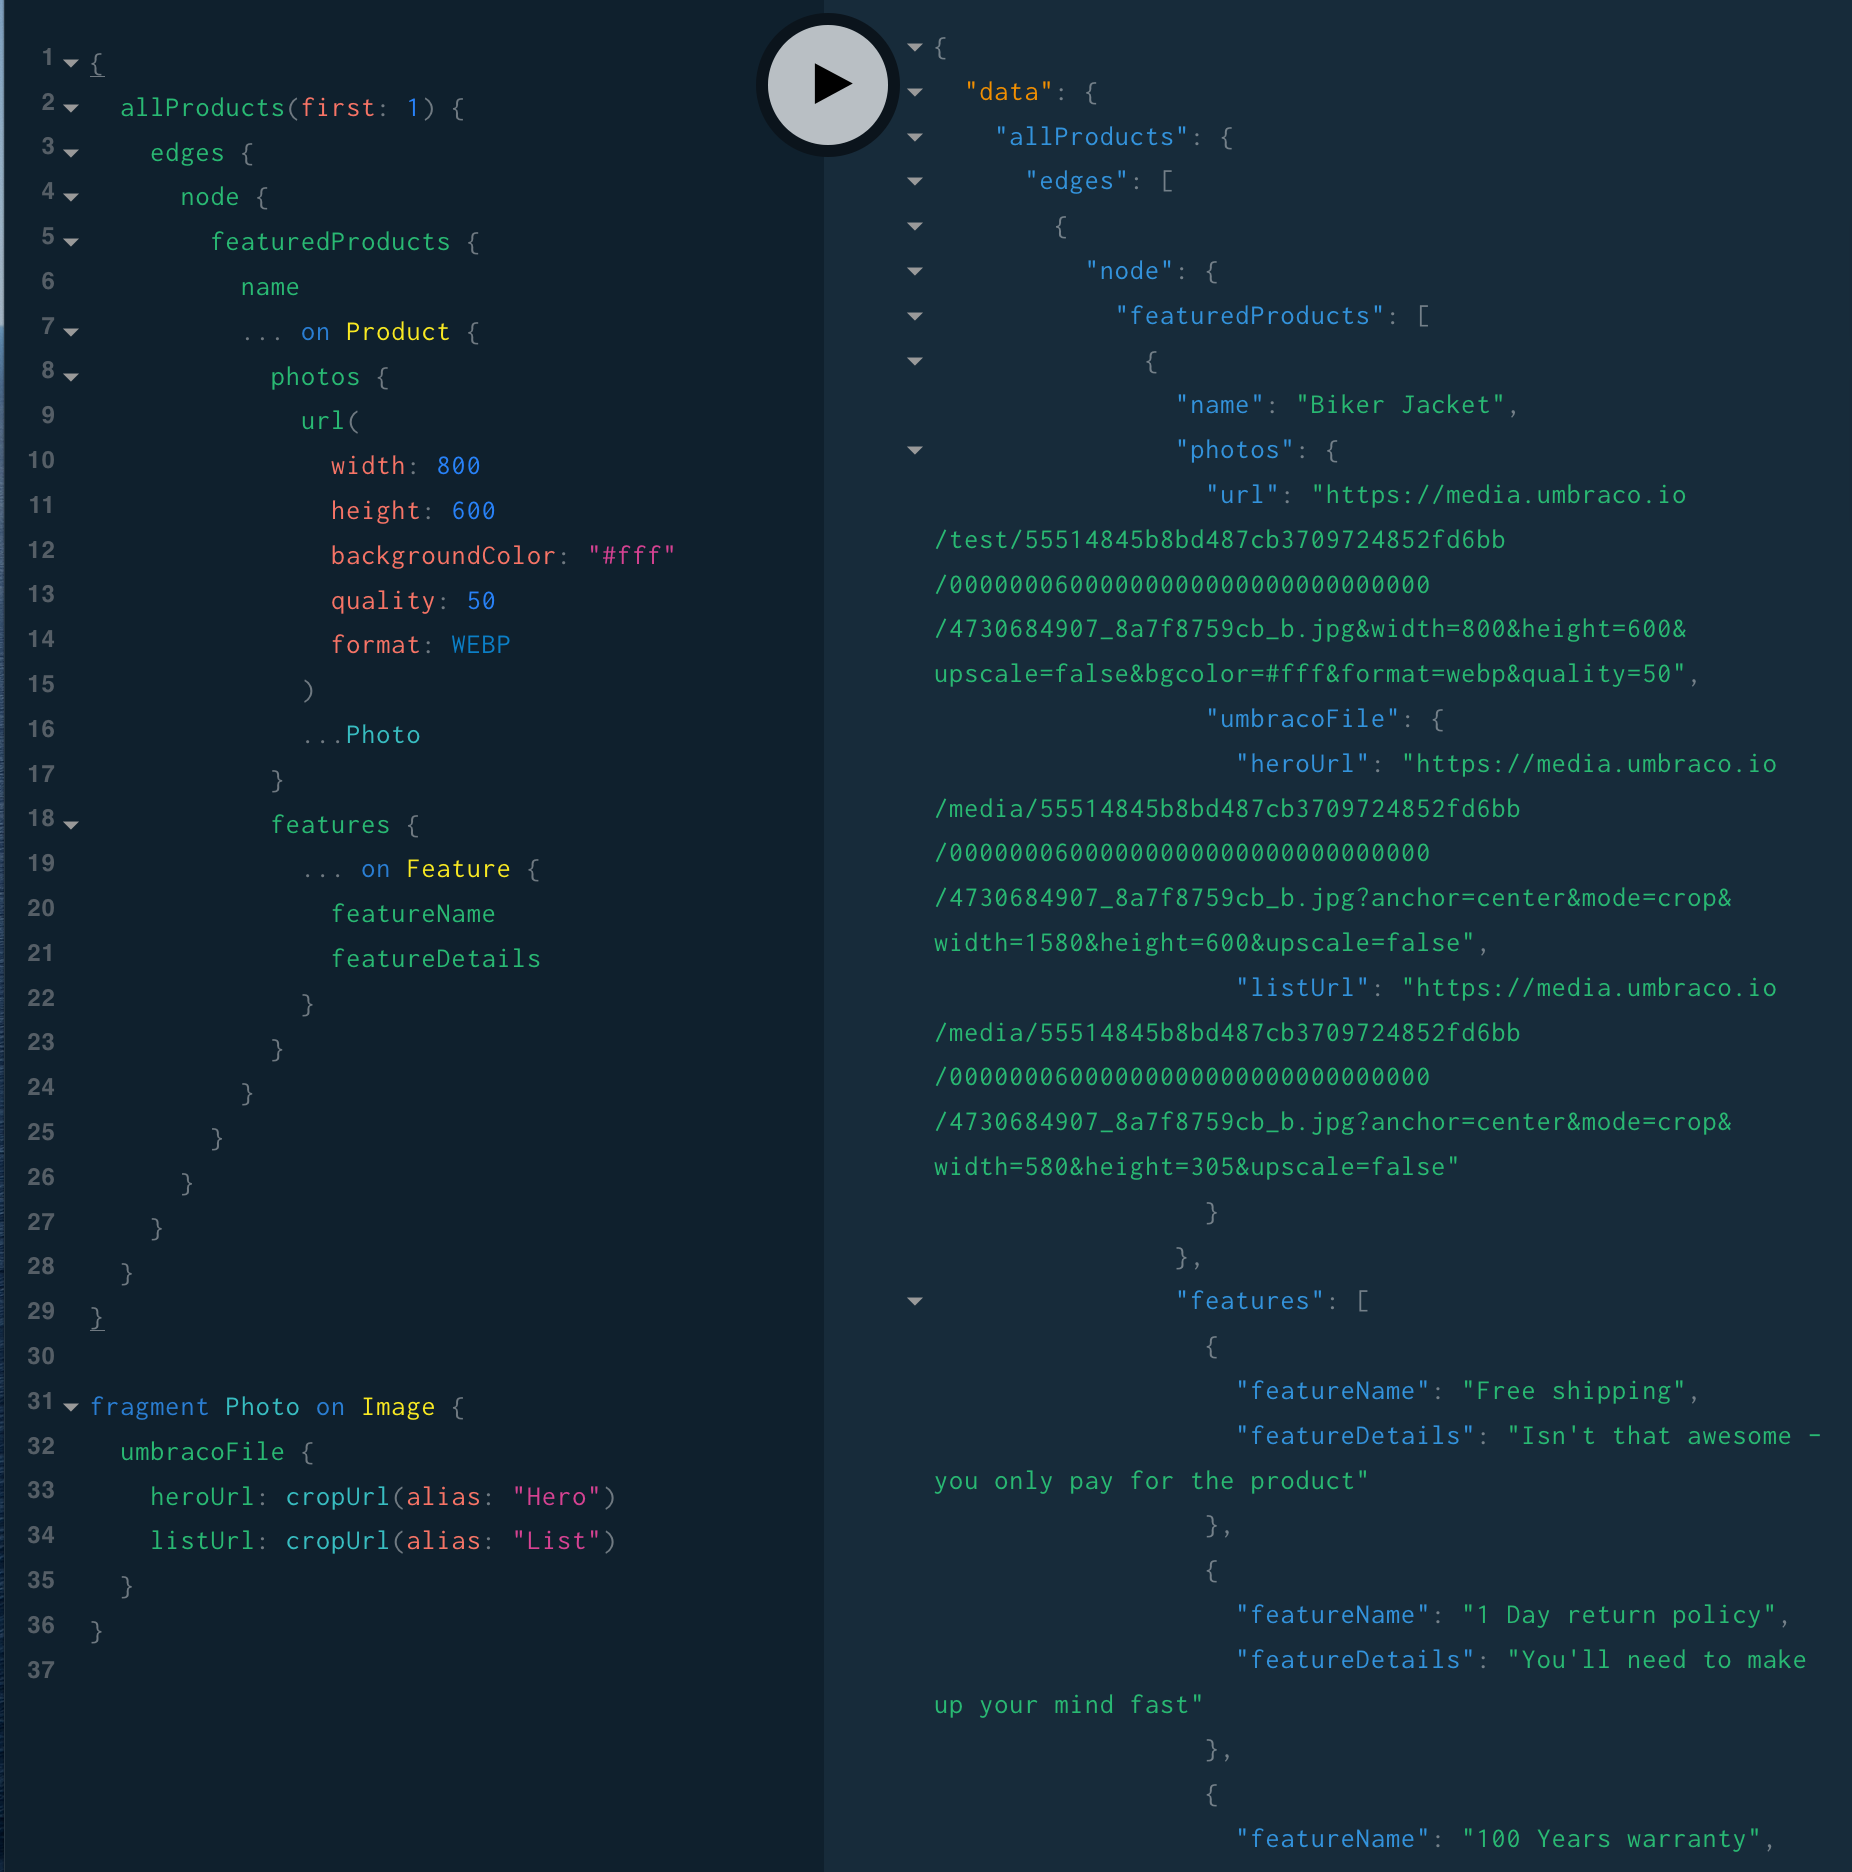
Task: Collapse the "featuredProducts" array in response
Action: click(x=915, y=316)
